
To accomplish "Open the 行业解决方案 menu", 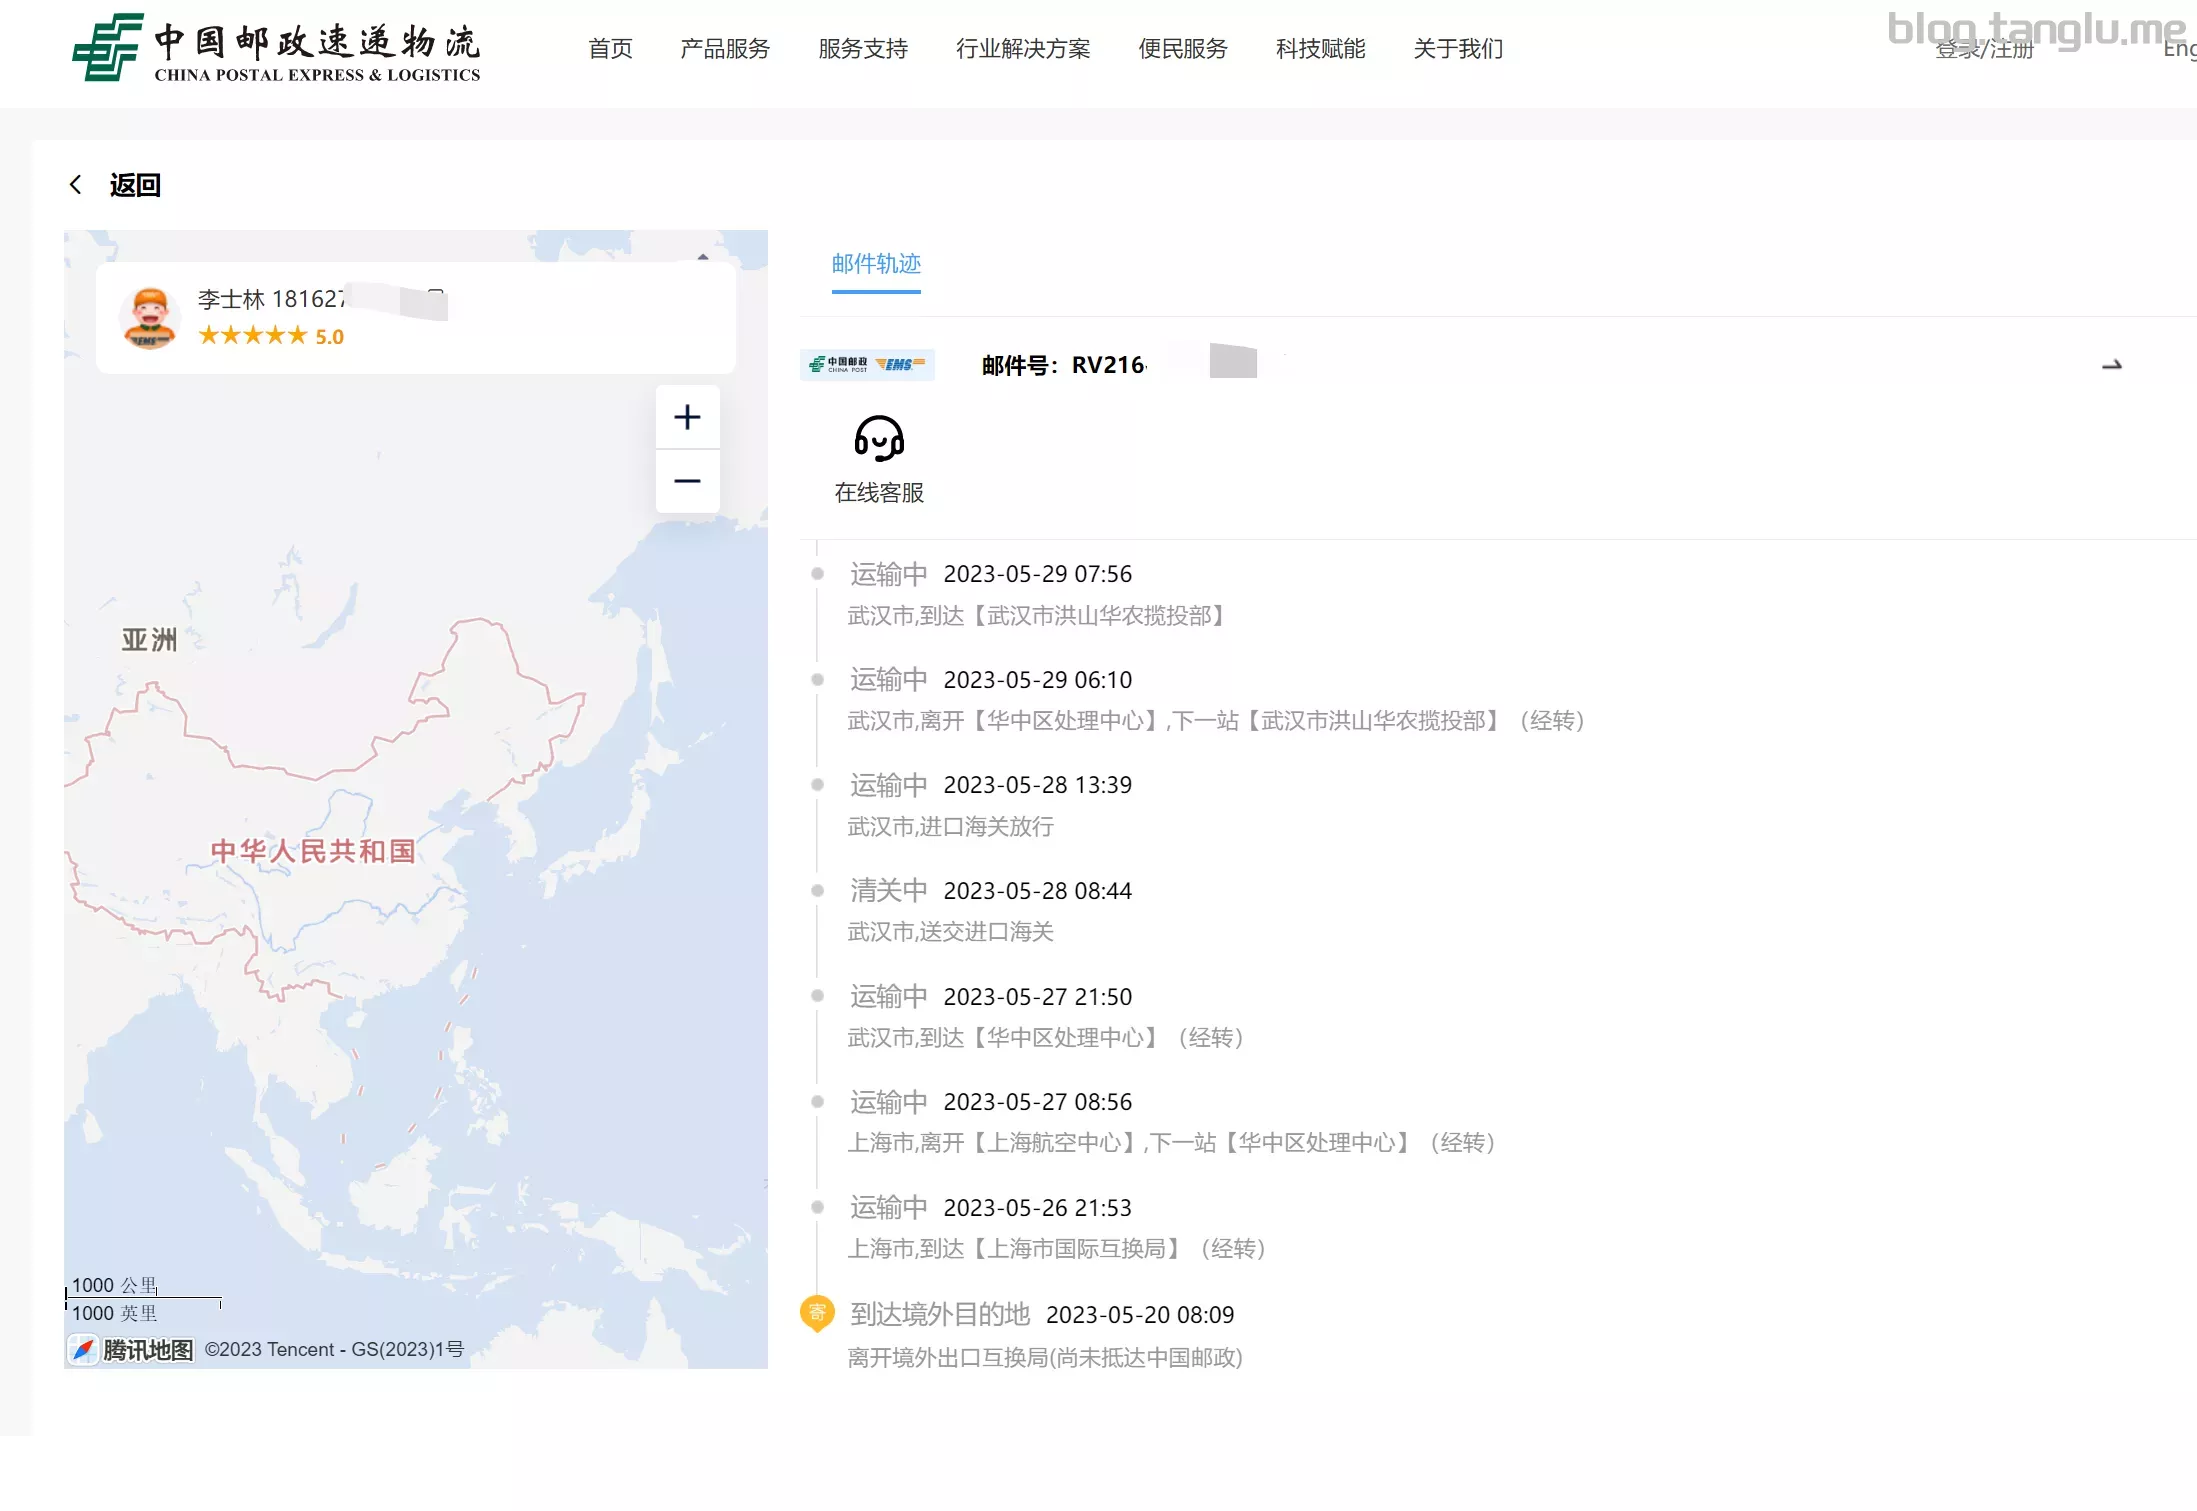I will [1023, 48].
